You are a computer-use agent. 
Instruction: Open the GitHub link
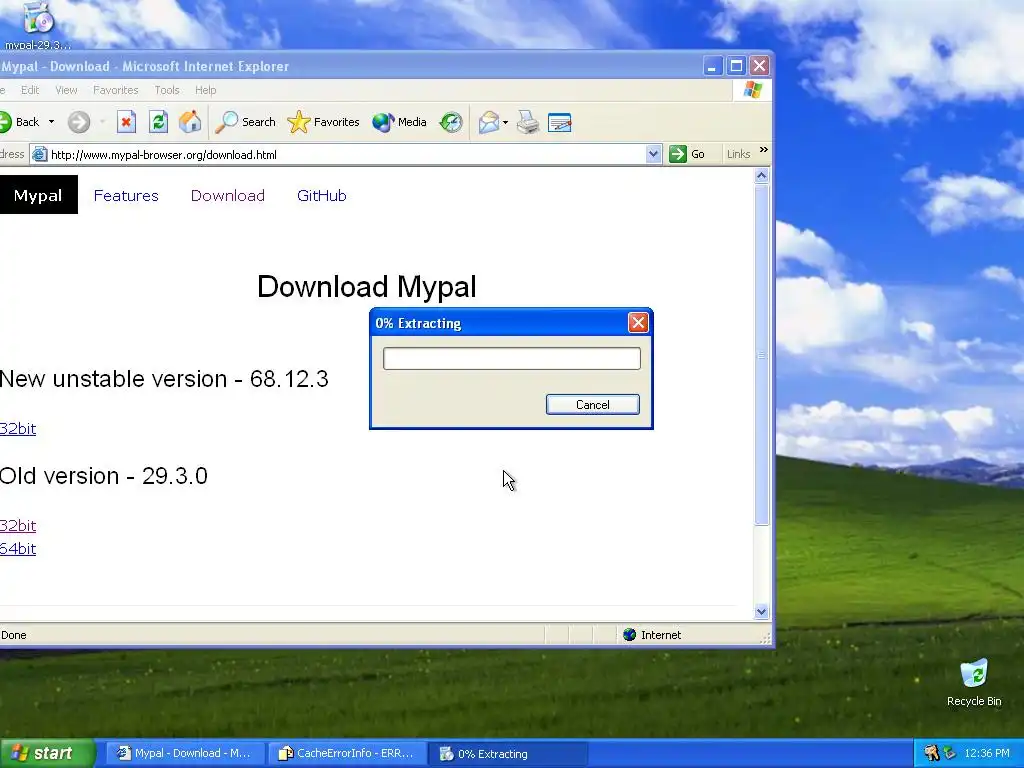321,195
